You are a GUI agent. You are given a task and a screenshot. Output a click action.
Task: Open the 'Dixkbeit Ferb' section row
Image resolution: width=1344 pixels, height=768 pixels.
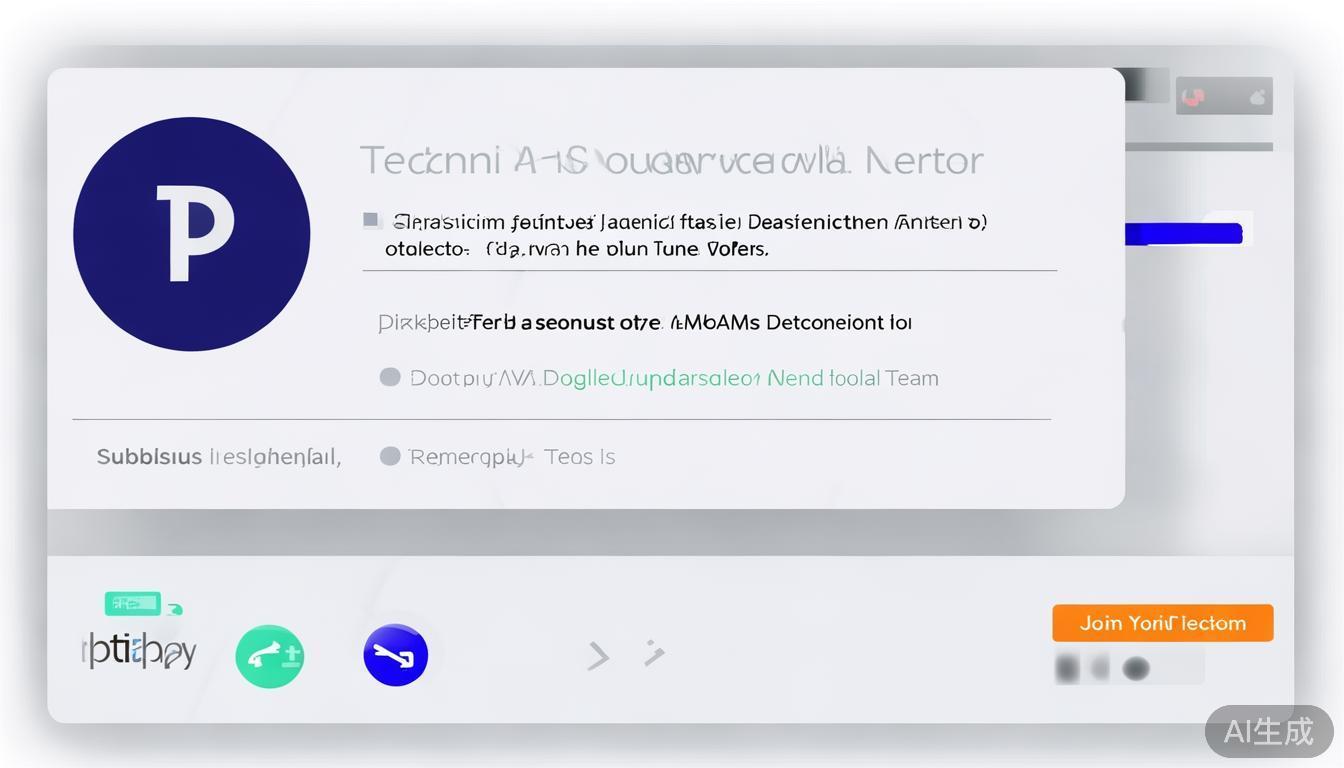(645, 322)
